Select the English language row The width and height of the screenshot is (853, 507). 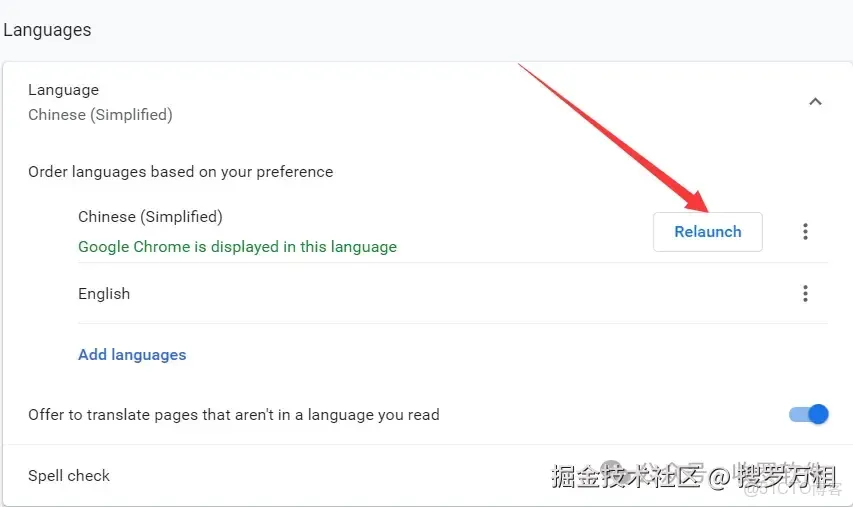point(453,294)
